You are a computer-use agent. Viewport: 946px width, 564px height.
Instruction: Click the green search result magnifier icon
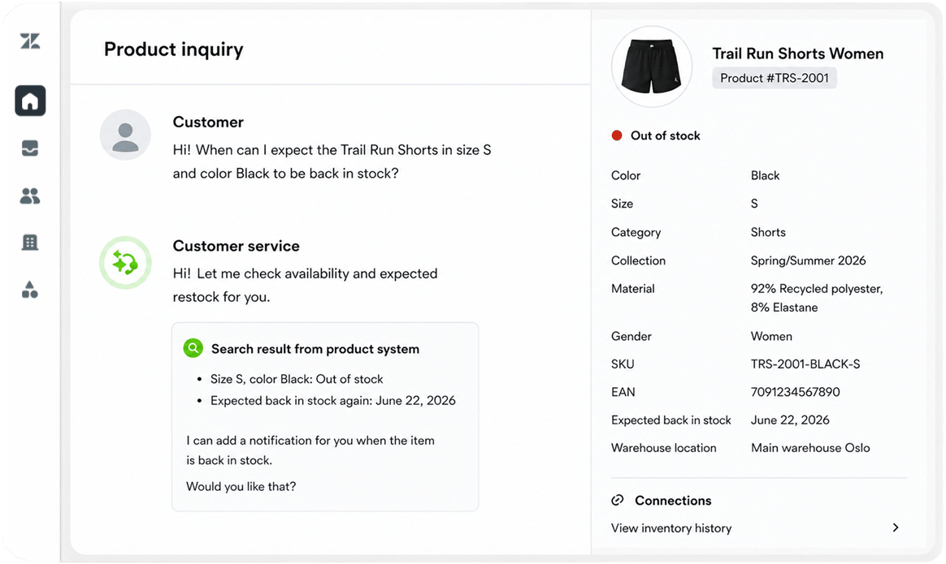(193, 348)
